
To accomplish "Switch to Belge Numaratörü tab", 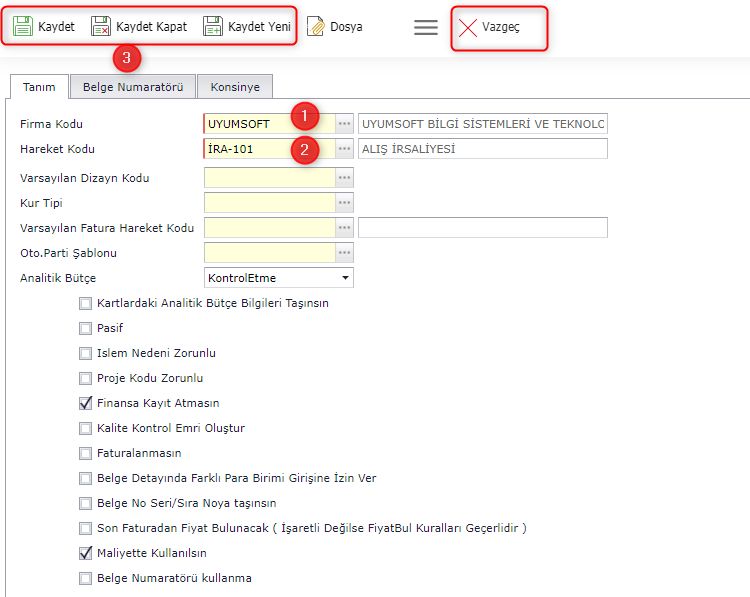I will point(132,88).
